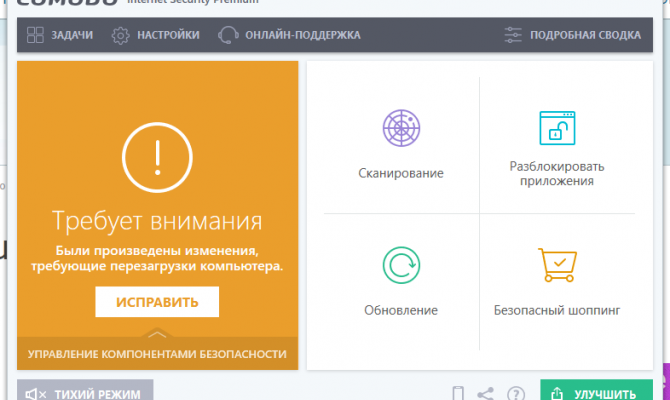
Task: Click the Разблокировать приложения label
Action: (557, 174)
